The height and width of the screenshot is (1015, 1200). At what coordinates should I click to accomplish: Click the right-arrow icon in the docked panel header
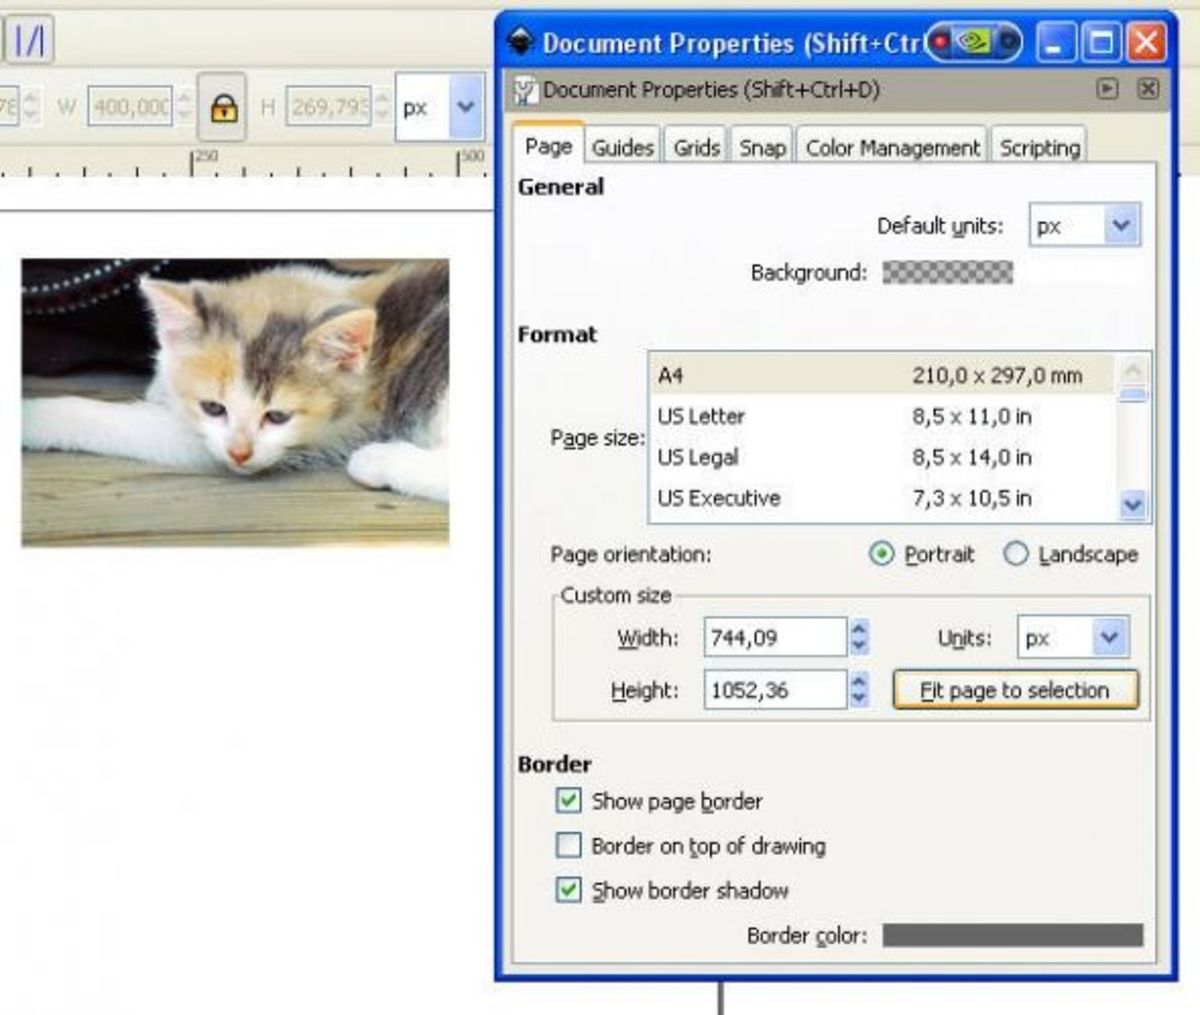click(1108, 89)
